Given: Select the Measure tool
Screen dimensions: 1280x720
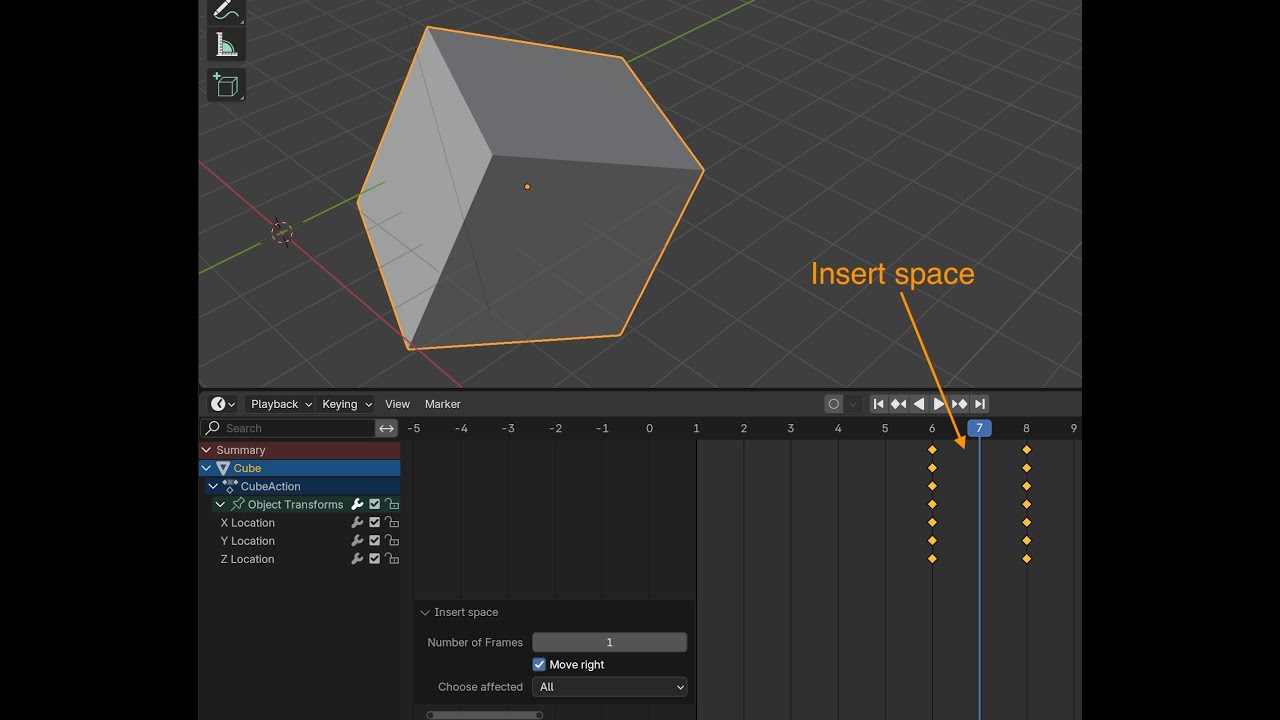Looking at the screenshot, I should click(x=226, y=45).
